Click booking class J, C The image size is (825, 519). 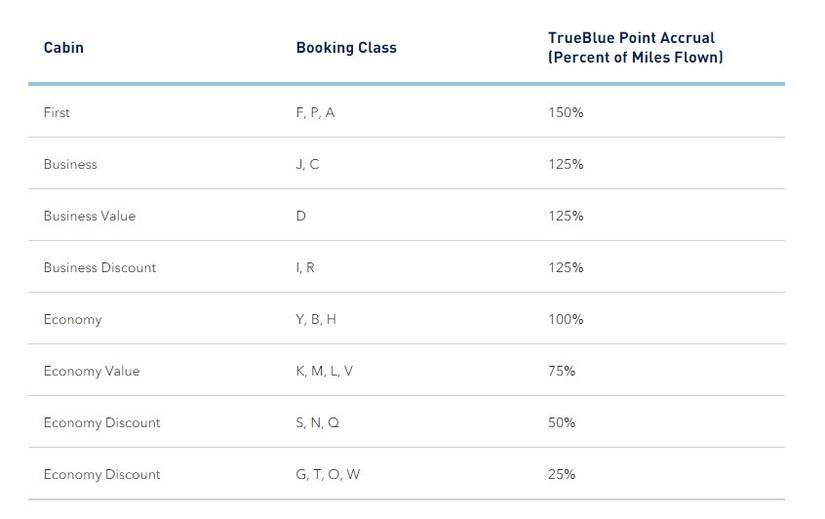tap(307, 164)
